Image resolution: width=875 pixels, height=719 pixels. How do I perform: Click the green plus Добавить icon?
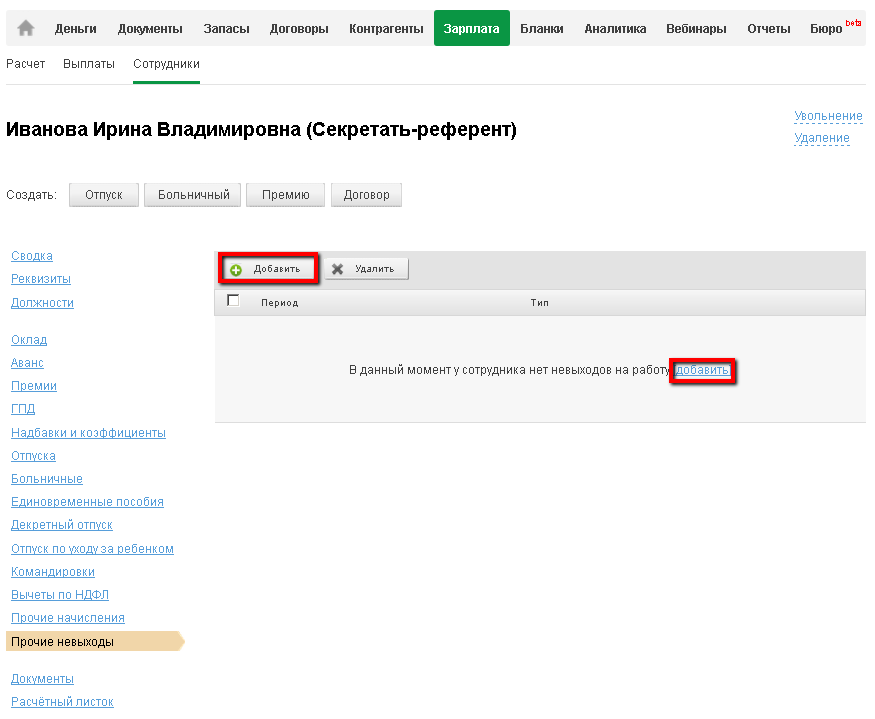(x=236, y=270)
